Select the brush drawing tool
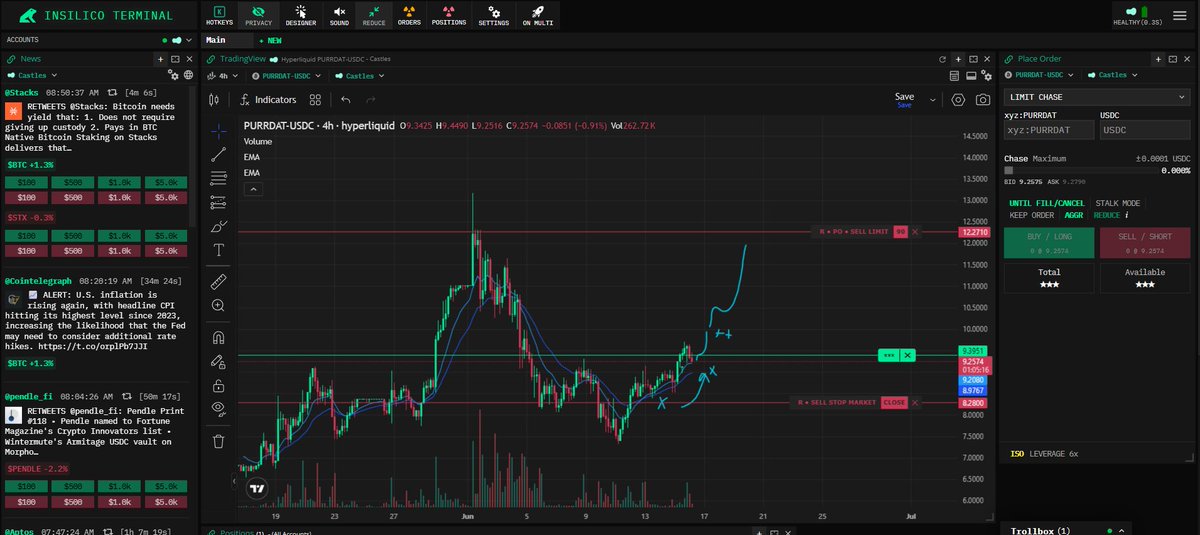Image resolution: width=1200 pixels, height=535 pixels. tap(219, 227)
